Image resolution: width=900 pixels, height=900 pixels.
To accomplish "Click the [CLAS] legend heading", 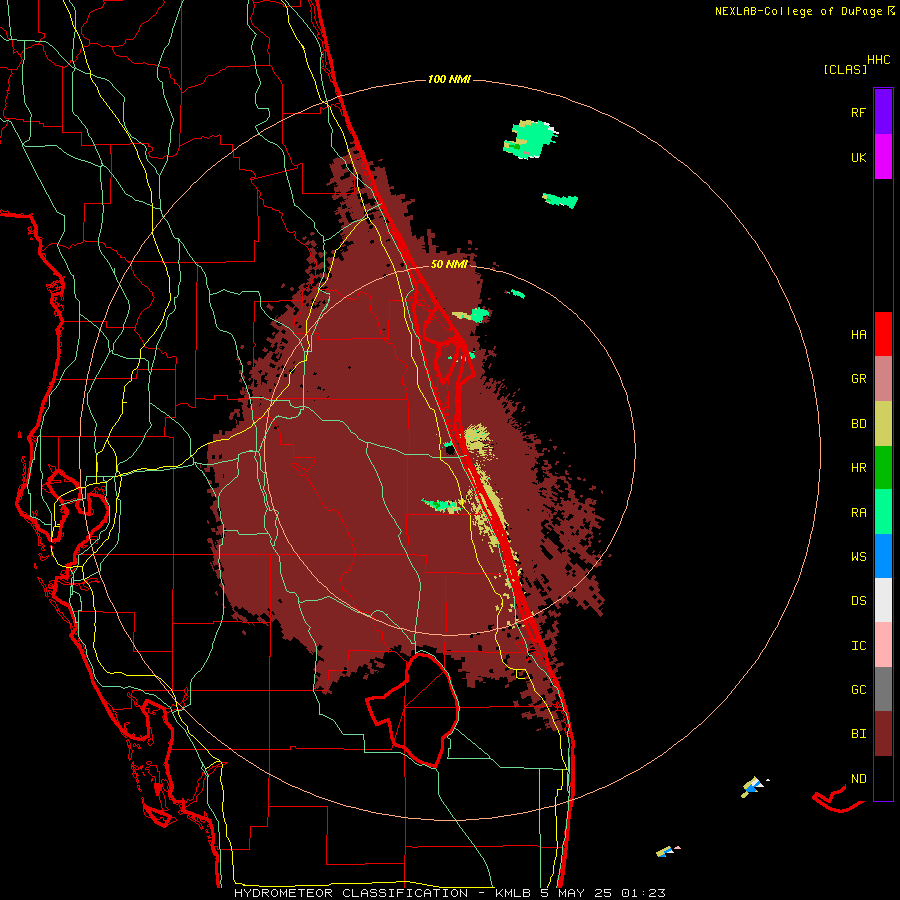I will point(845,70).
